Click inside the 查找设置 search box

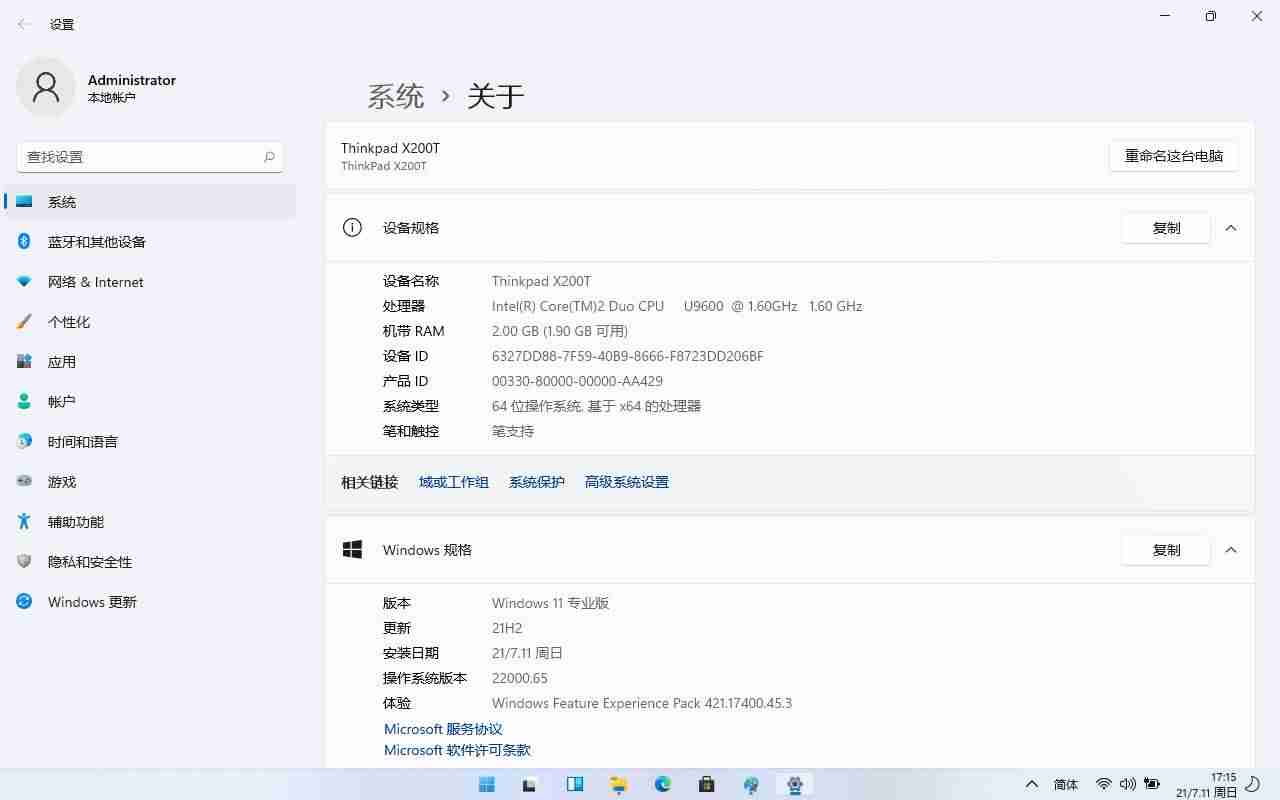(x=150, y=157)
